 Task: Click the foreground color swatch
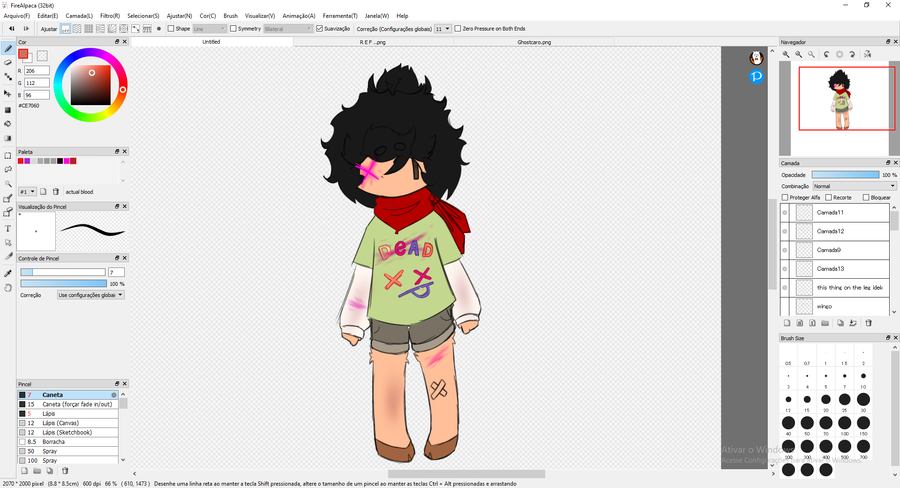tap(23, 54)
